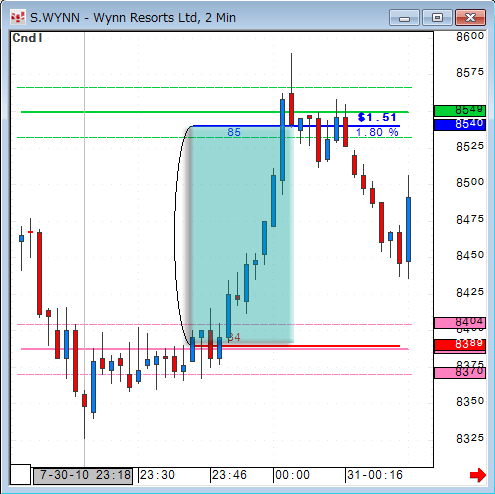Click the 00:00 time axis label
The width and height of the screenshot is (495, 494).
pos(292,475)
